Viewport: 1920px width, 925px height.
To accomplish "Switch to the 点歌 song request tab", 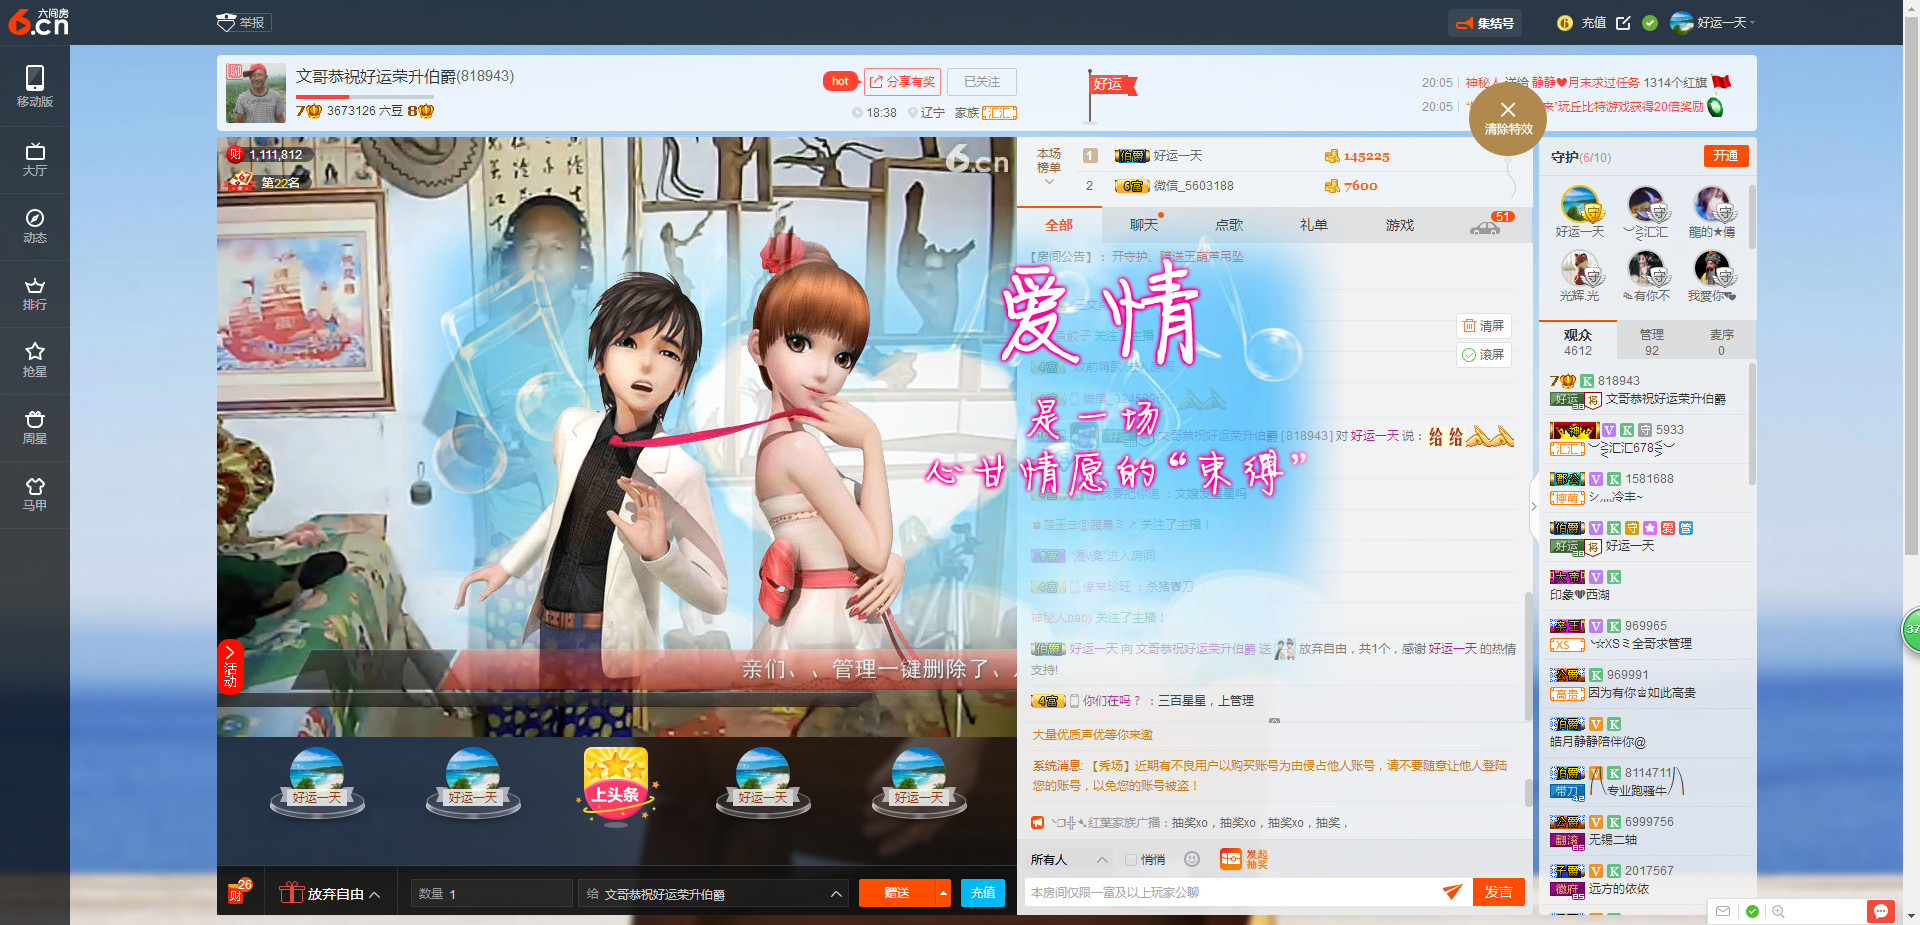I will tap(1229, 225).
